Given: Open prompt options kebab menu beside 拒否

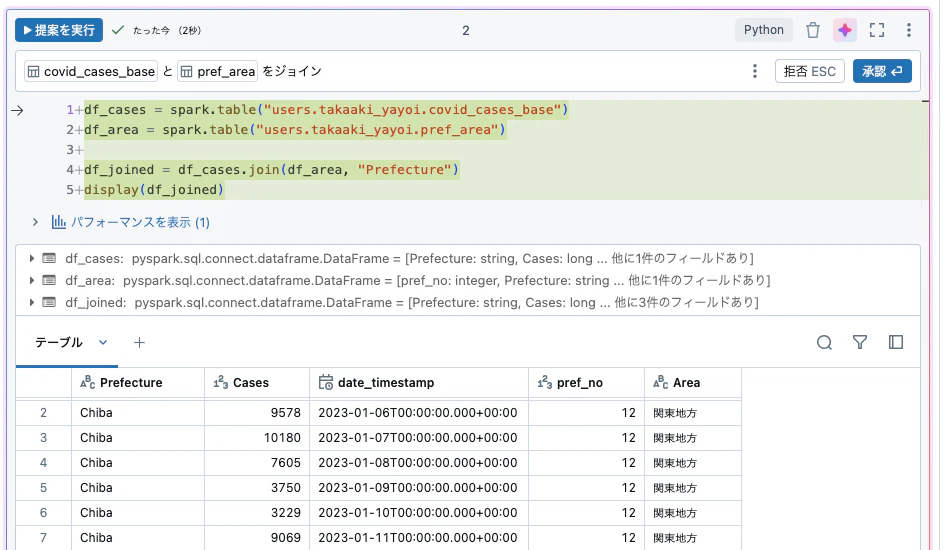Looking at the screenshot, I should point(754,71).
